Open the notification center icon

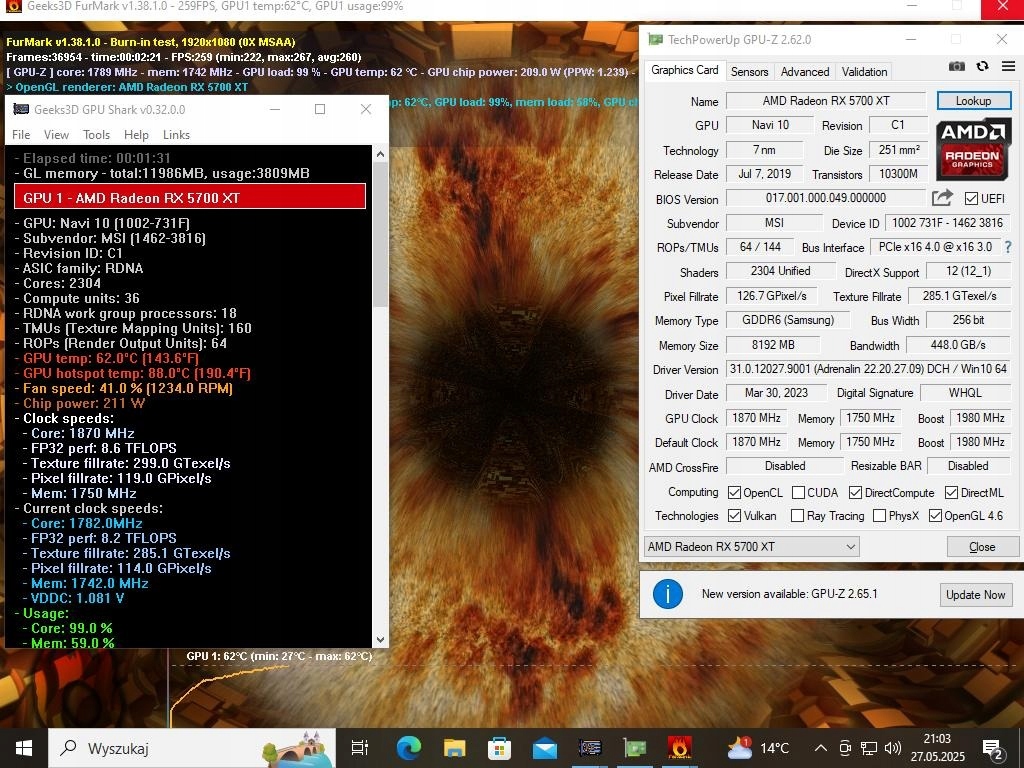(x=993, y=750)
